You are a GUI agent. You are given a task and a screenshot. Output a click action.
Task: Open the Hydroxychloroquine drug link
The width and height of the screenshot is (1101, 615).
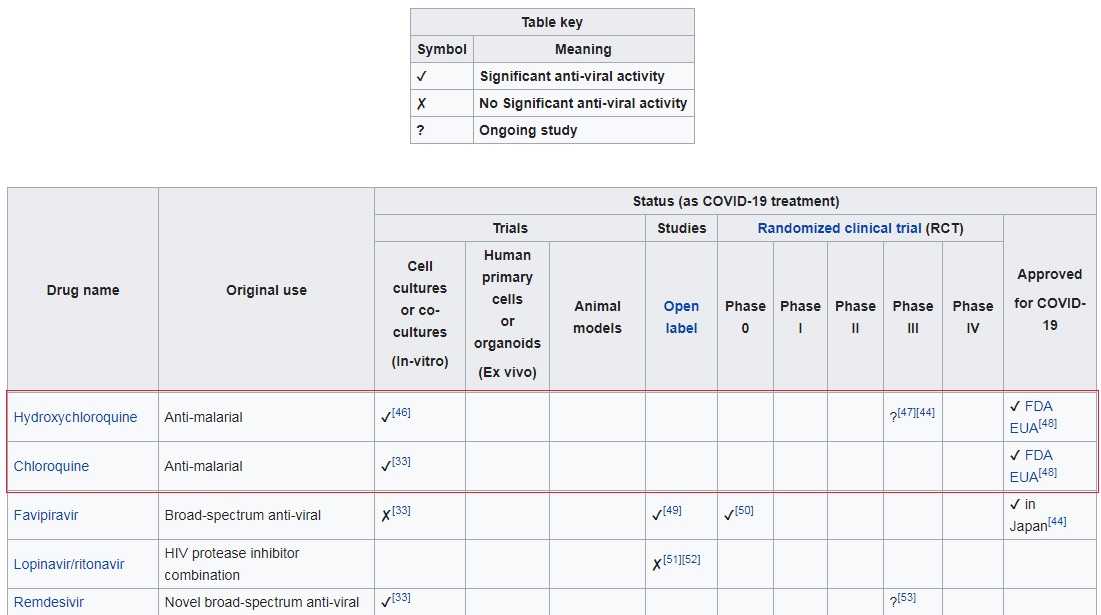point(75,417)
